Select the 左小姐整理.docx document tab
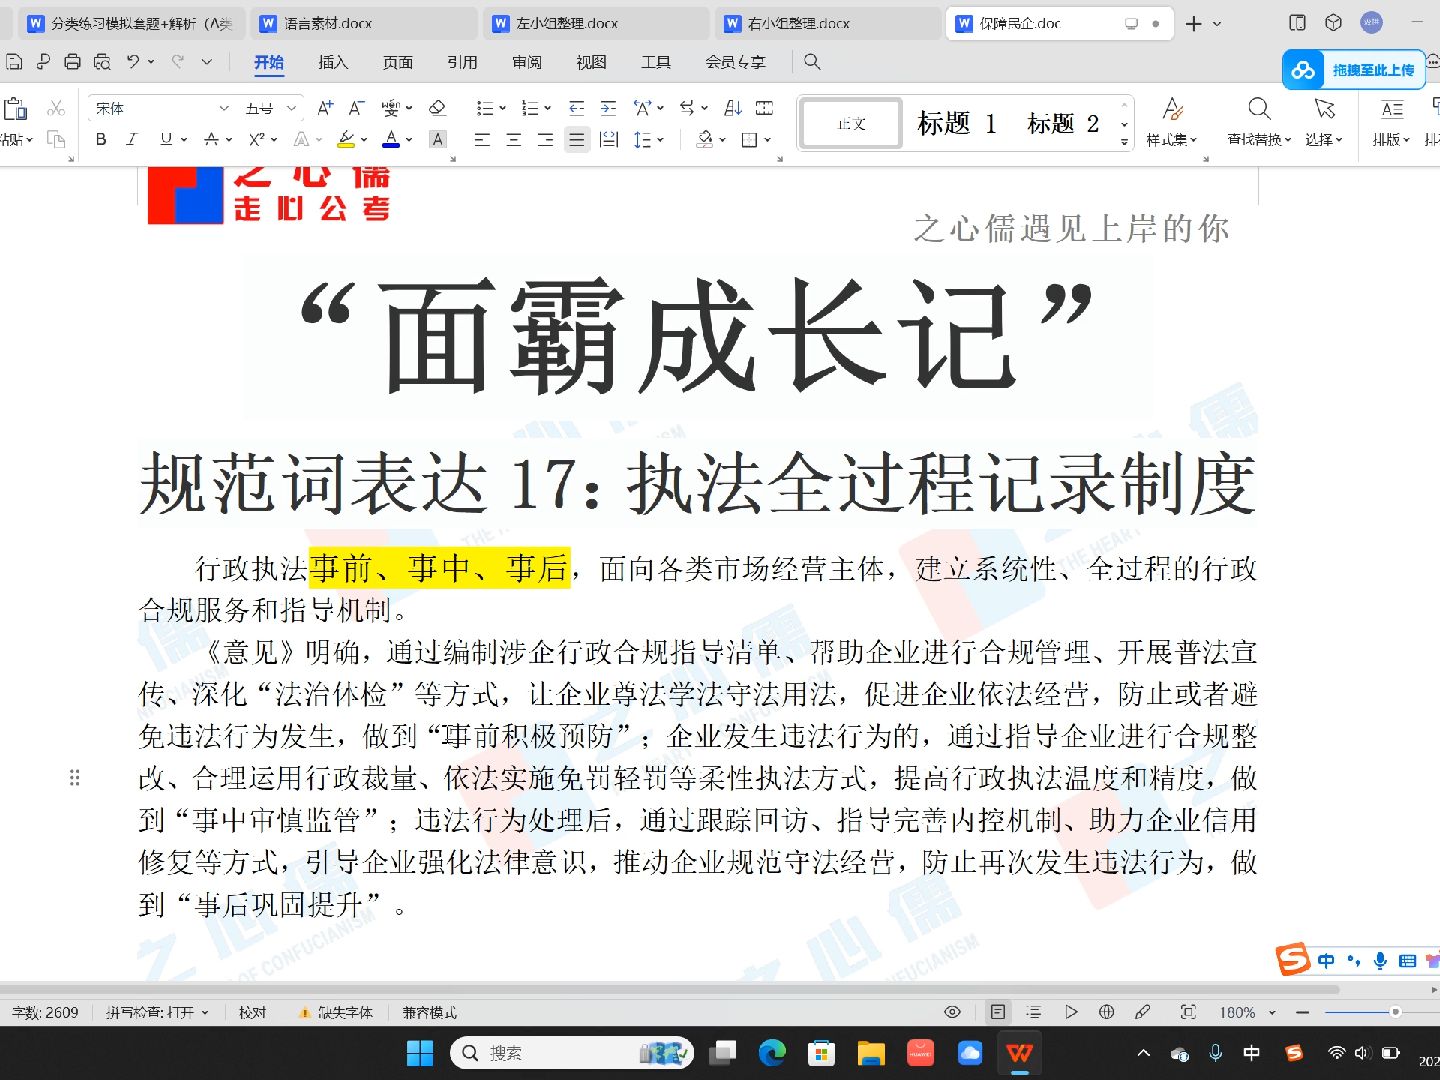This screenshot has width=1440, height=1080. (x=565, y=22)
